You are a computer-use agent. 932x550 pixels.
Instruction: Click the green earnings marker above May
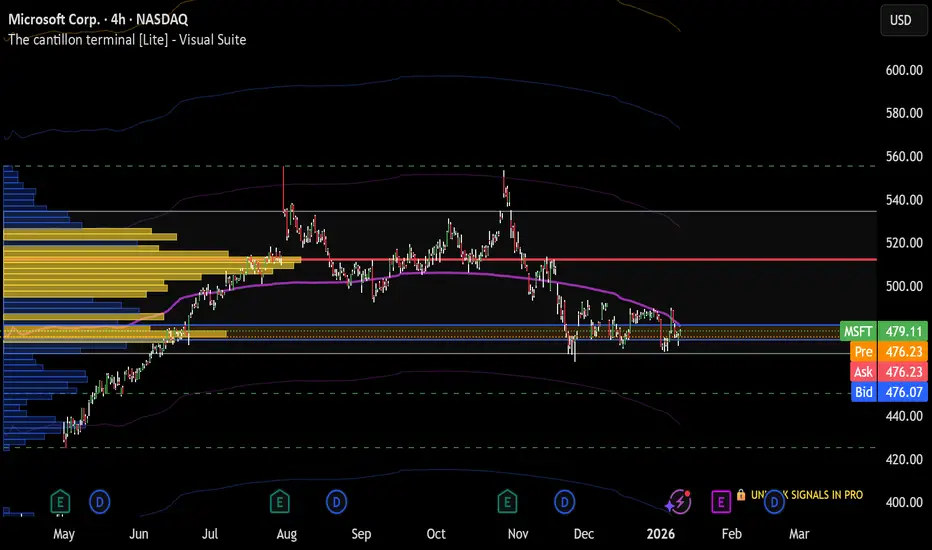point(60,502)
